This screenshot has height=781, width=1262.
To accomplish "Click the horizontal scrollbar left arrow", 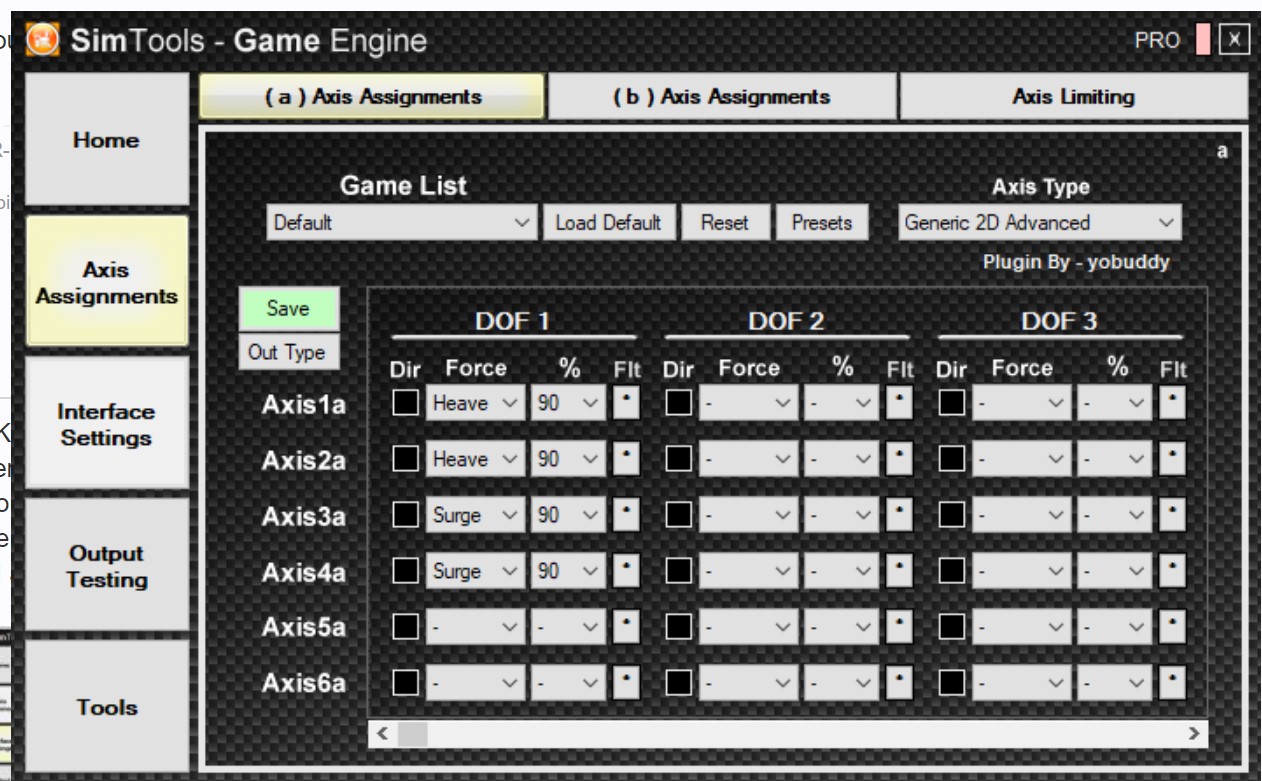I will (383, 733).
